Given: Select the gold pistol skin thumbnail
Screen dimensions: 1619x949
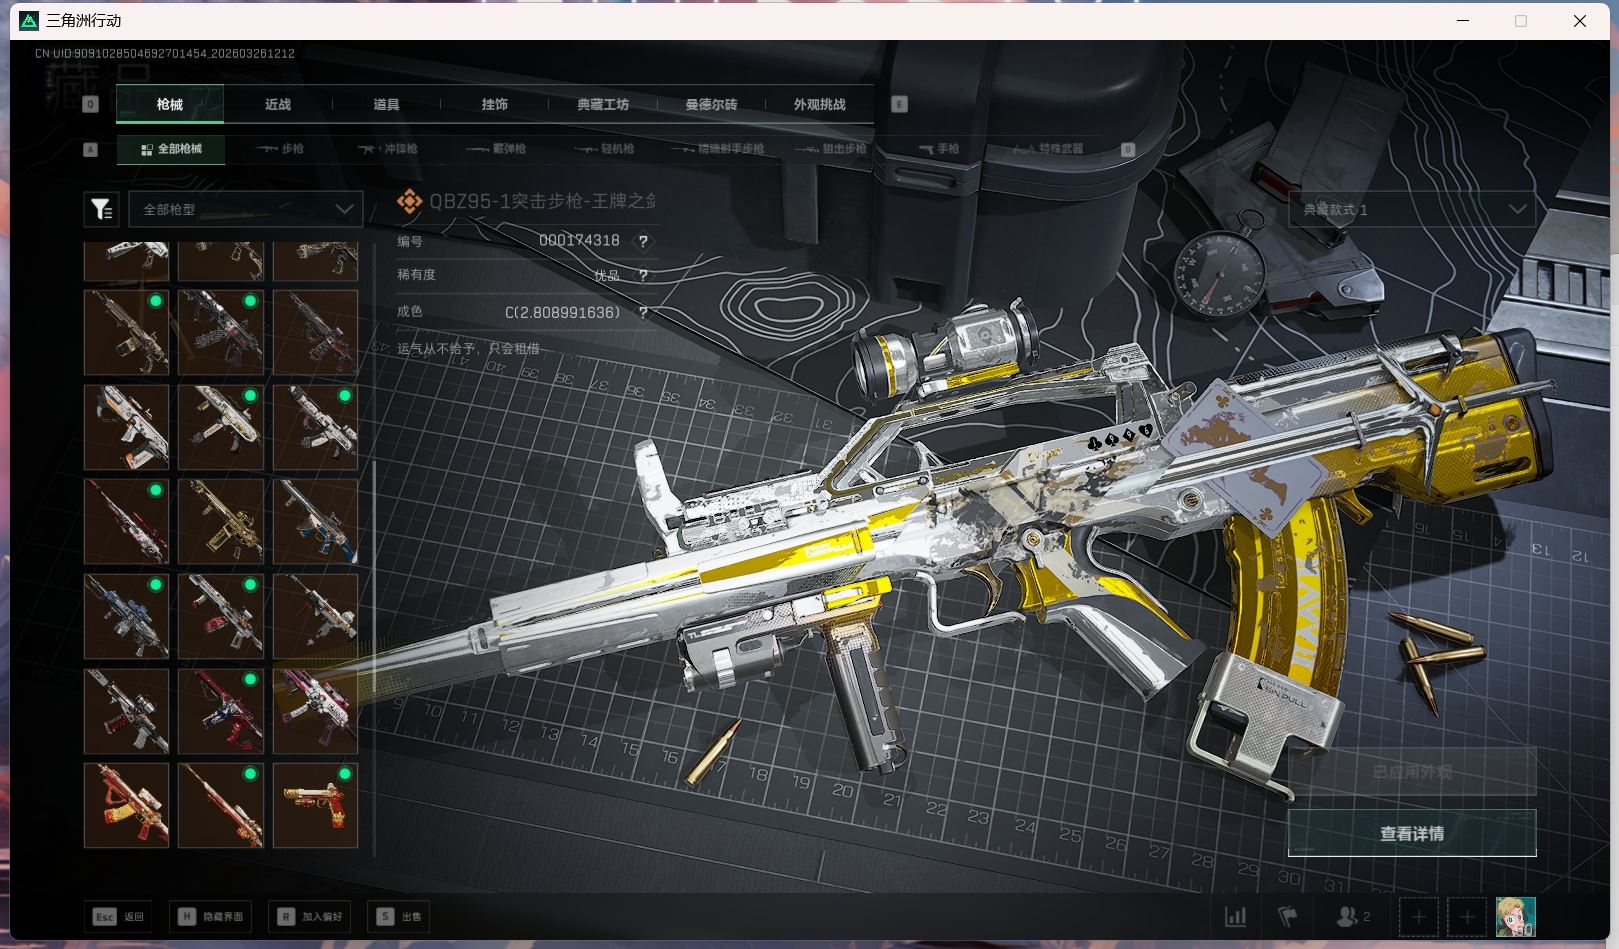Looking at the screenshot, I should click(x=315, y=805).
